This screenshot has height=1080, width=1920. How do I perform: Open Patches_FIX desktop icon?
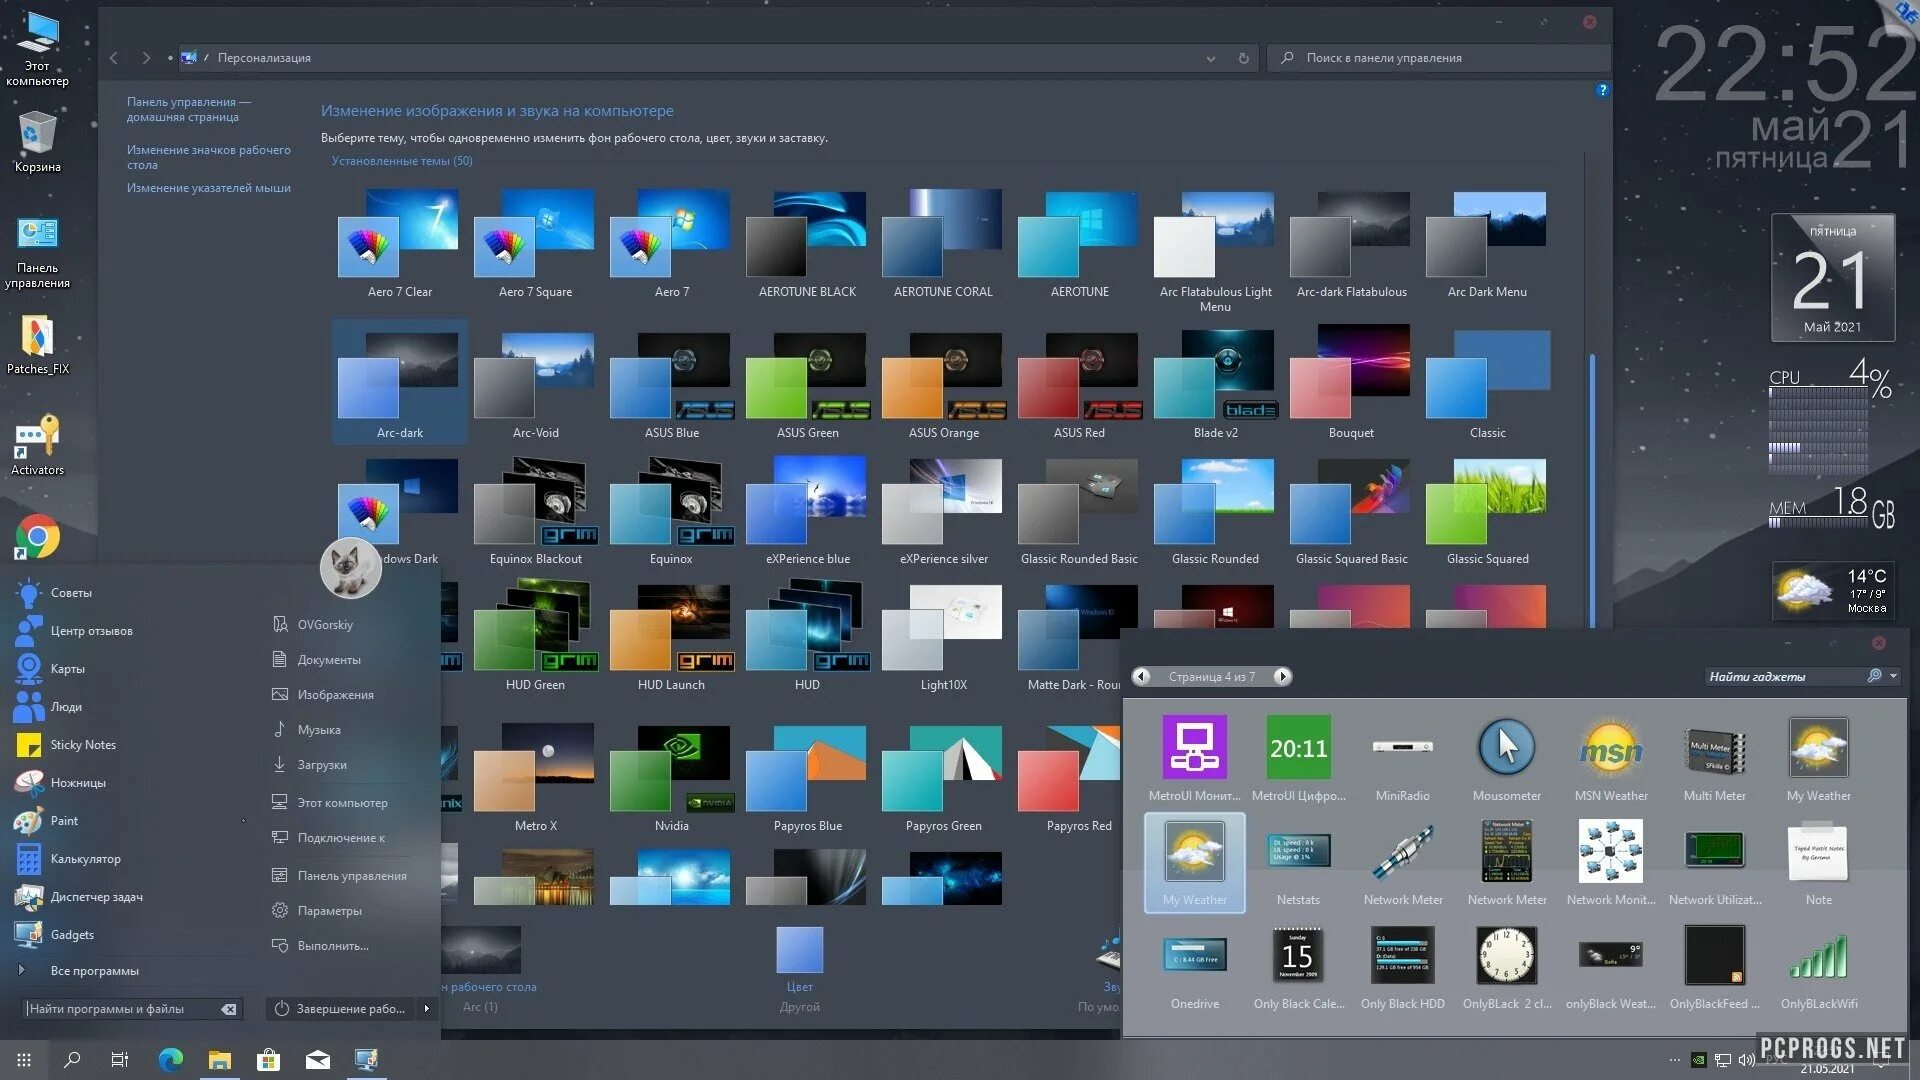[37, 345]
